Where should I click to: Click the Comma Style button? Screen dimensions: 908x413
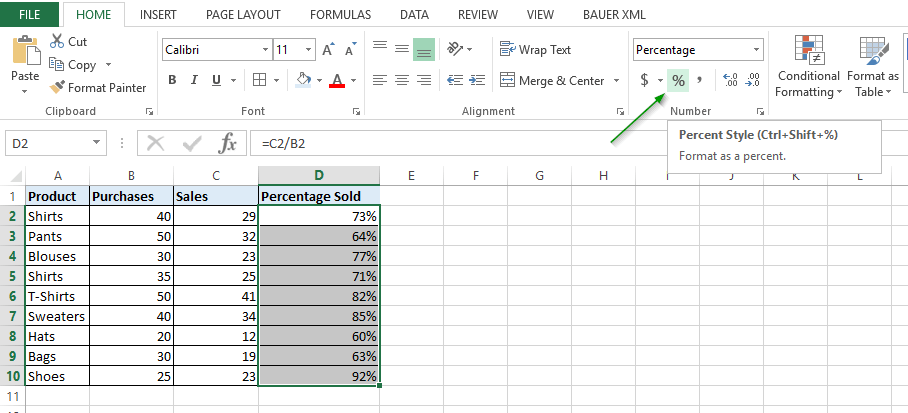coord(700,81)
